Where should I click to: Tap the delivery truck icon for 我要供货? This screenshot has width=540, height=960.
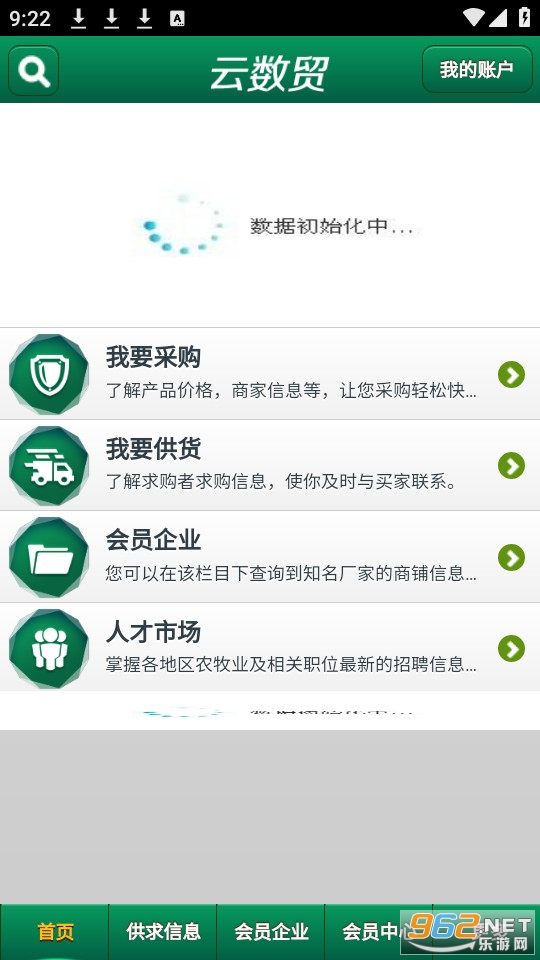(49, 466)
